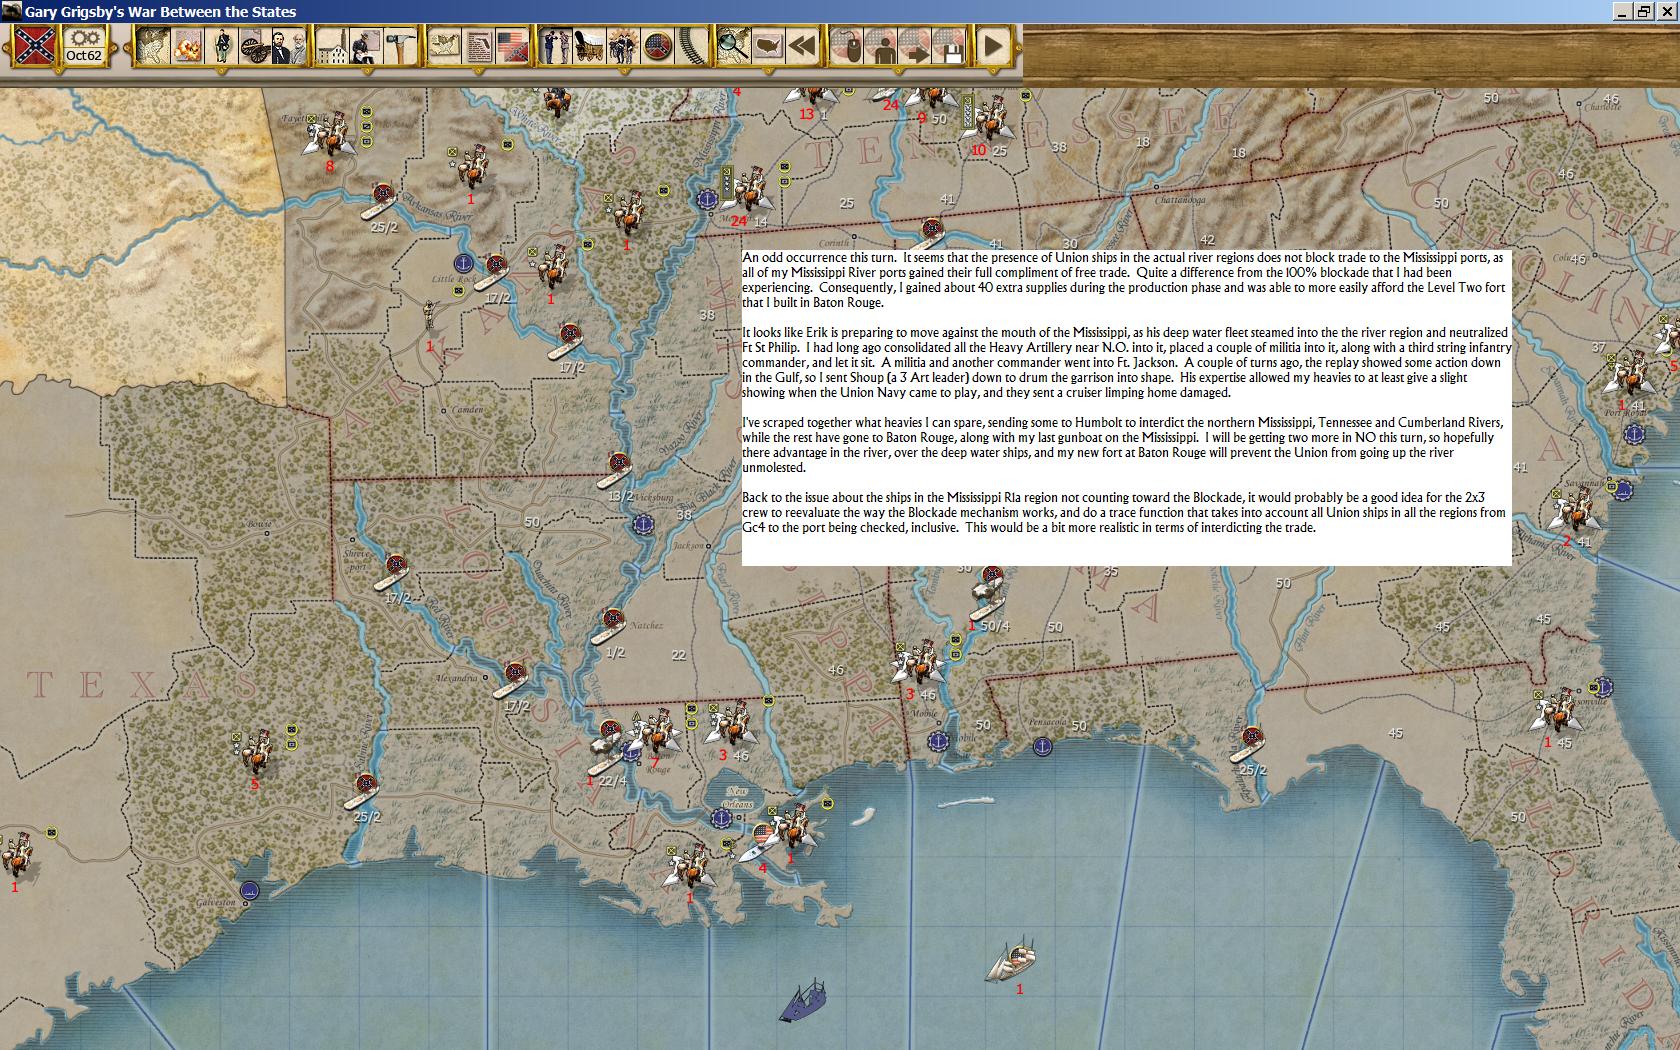Select the Jacksonville port anchor marker
Screen dimensions: 1680x1050
[1603, 687]
